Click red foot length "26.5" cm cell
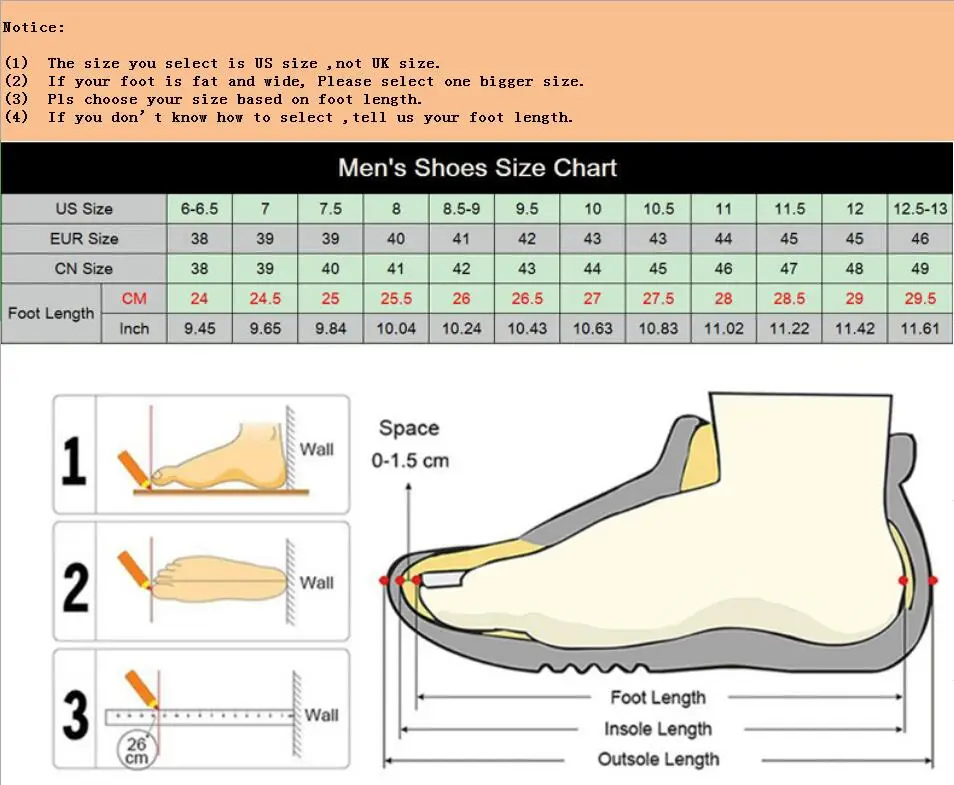954x785 pixels. 527,298
